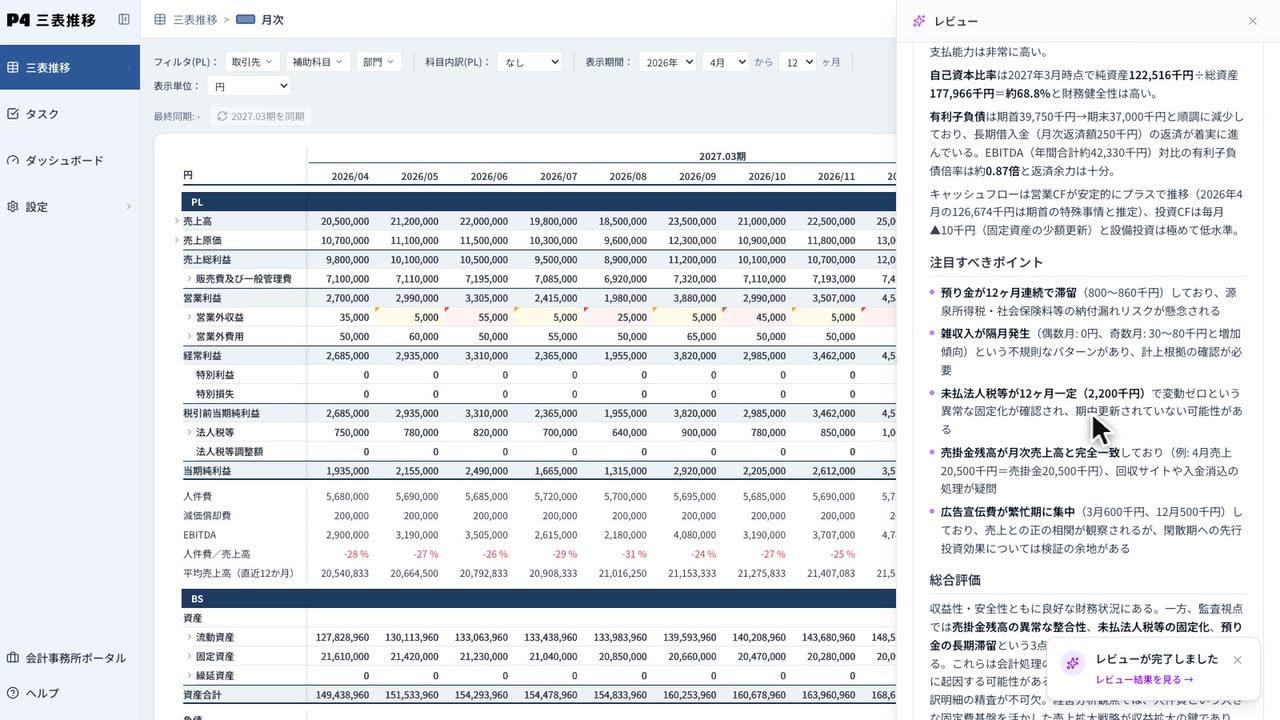Click the ダッシュボード gauge icon in sidebar
Viewport: 1280px width, 720px height.
point(13,160)
